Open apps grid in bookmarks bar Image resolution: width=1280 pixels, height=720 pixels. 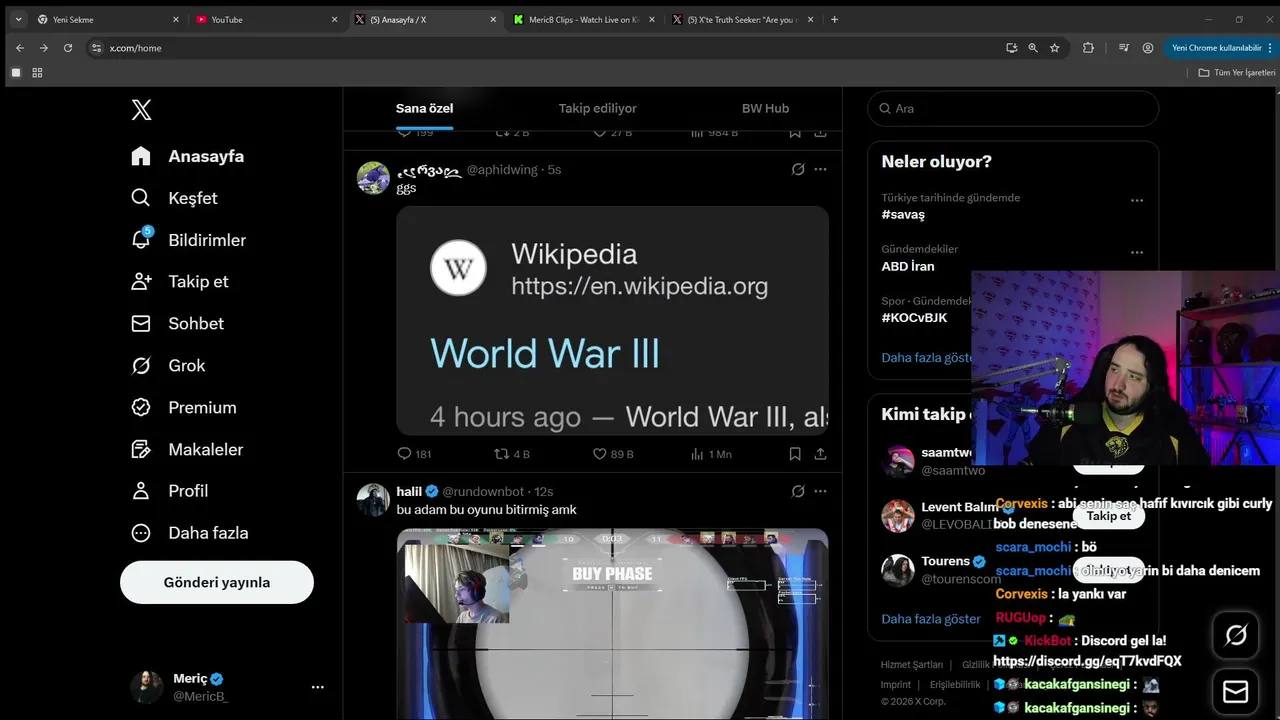pos(37,72)
